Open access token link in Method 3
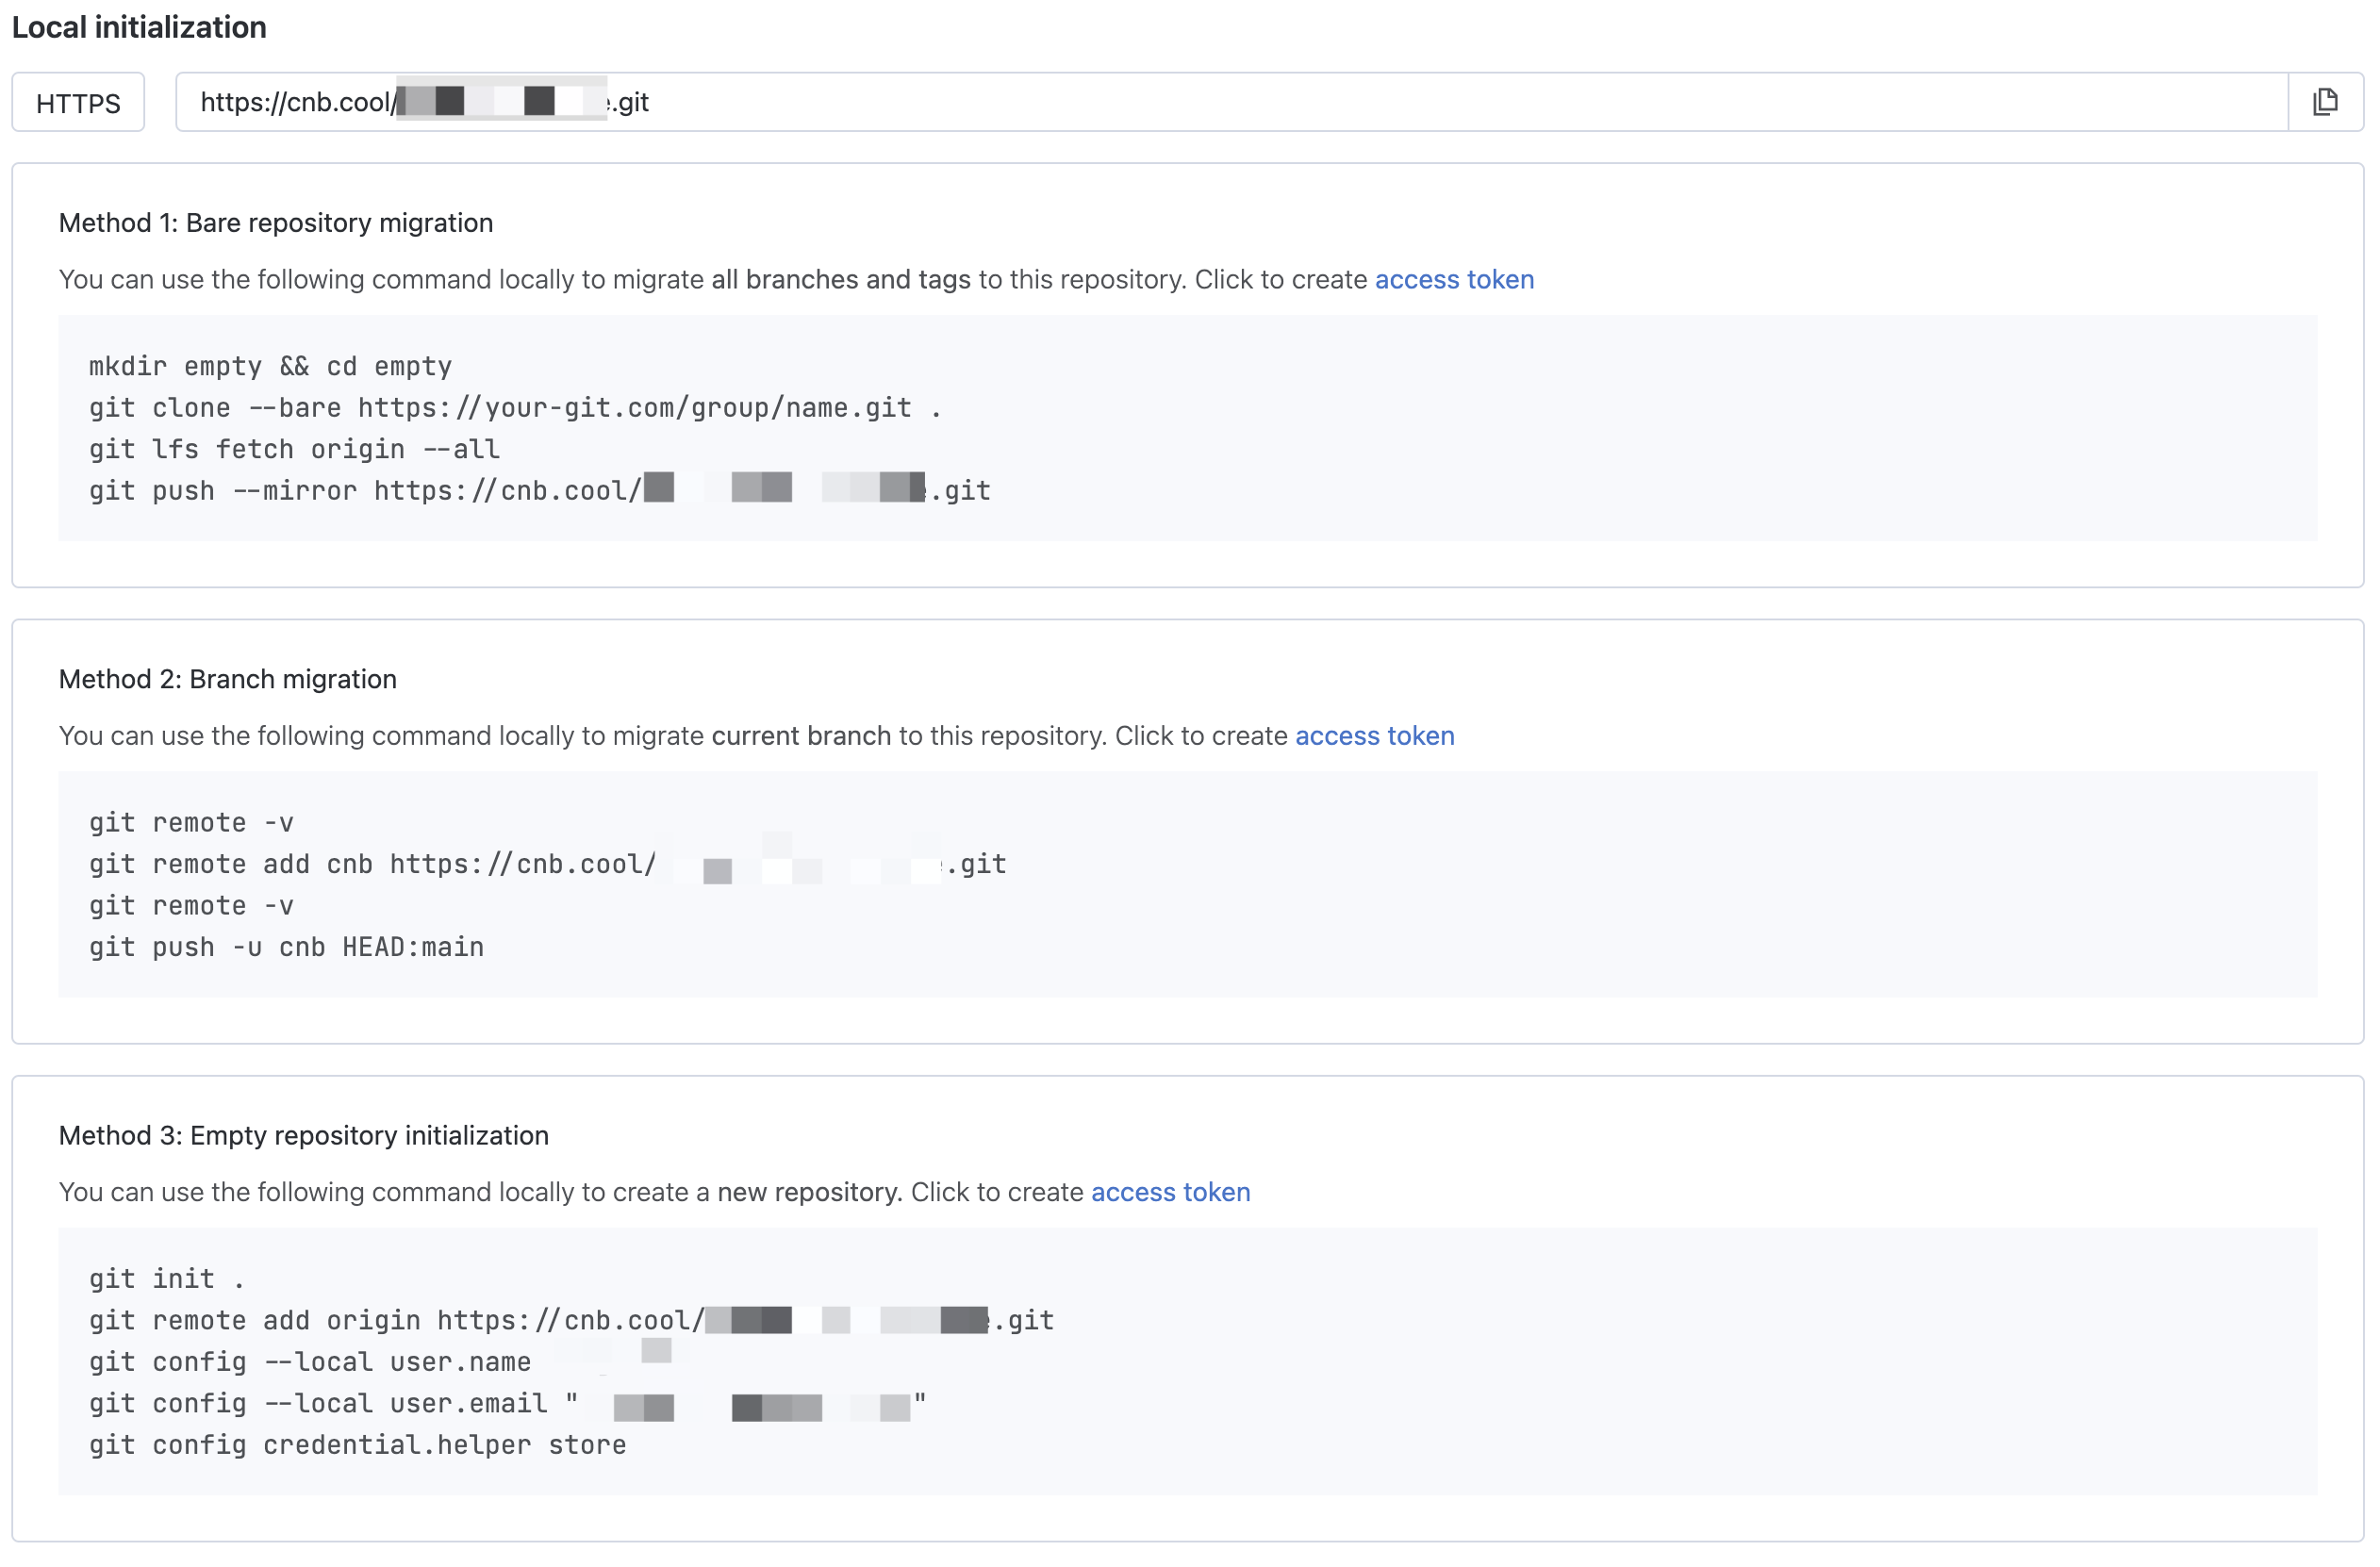2380x1567 pixels. (1170, 1192)
